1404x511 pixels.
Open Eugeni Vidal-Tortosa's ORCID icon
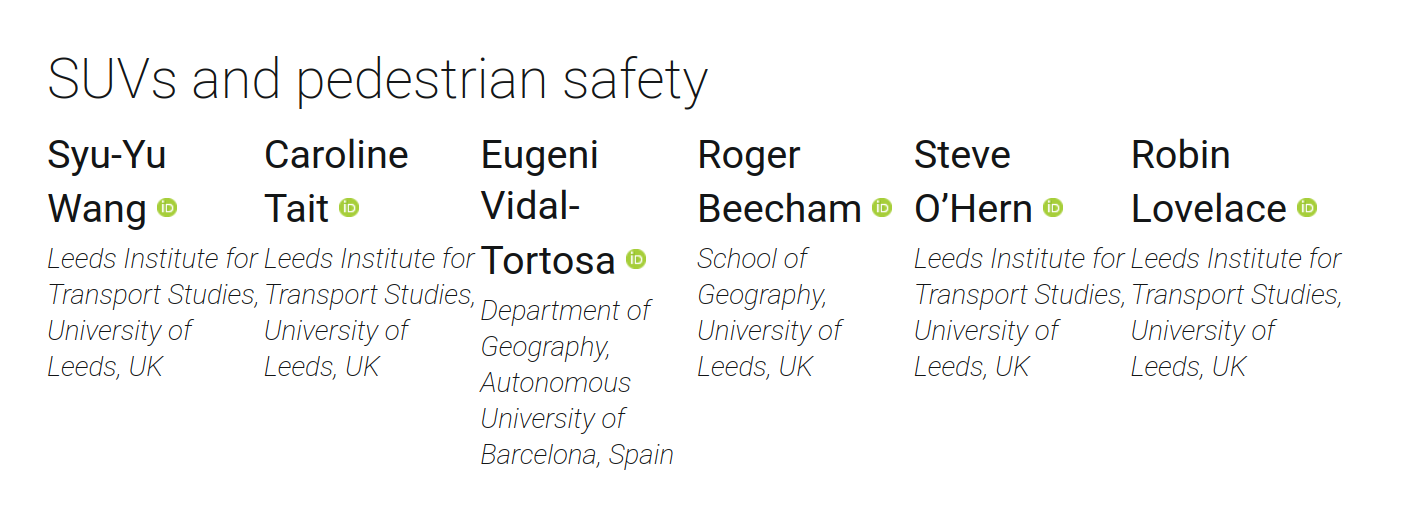coord(636,259)
